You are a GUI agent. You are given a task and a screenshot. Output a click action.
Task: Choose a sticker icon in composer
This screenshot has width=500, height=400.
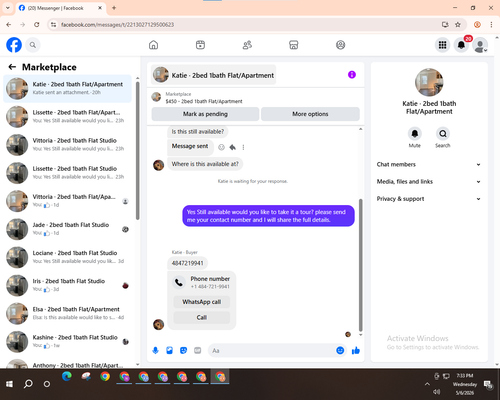[183, 350]
